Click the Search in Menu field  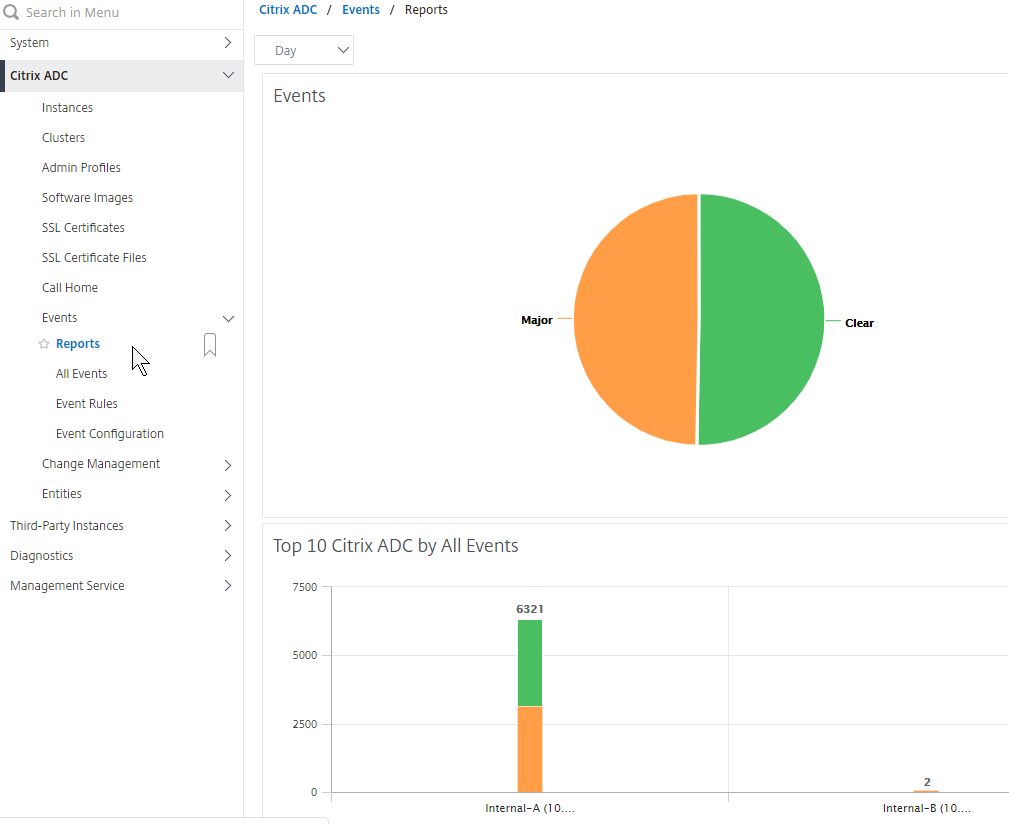[x=122, y=12]
